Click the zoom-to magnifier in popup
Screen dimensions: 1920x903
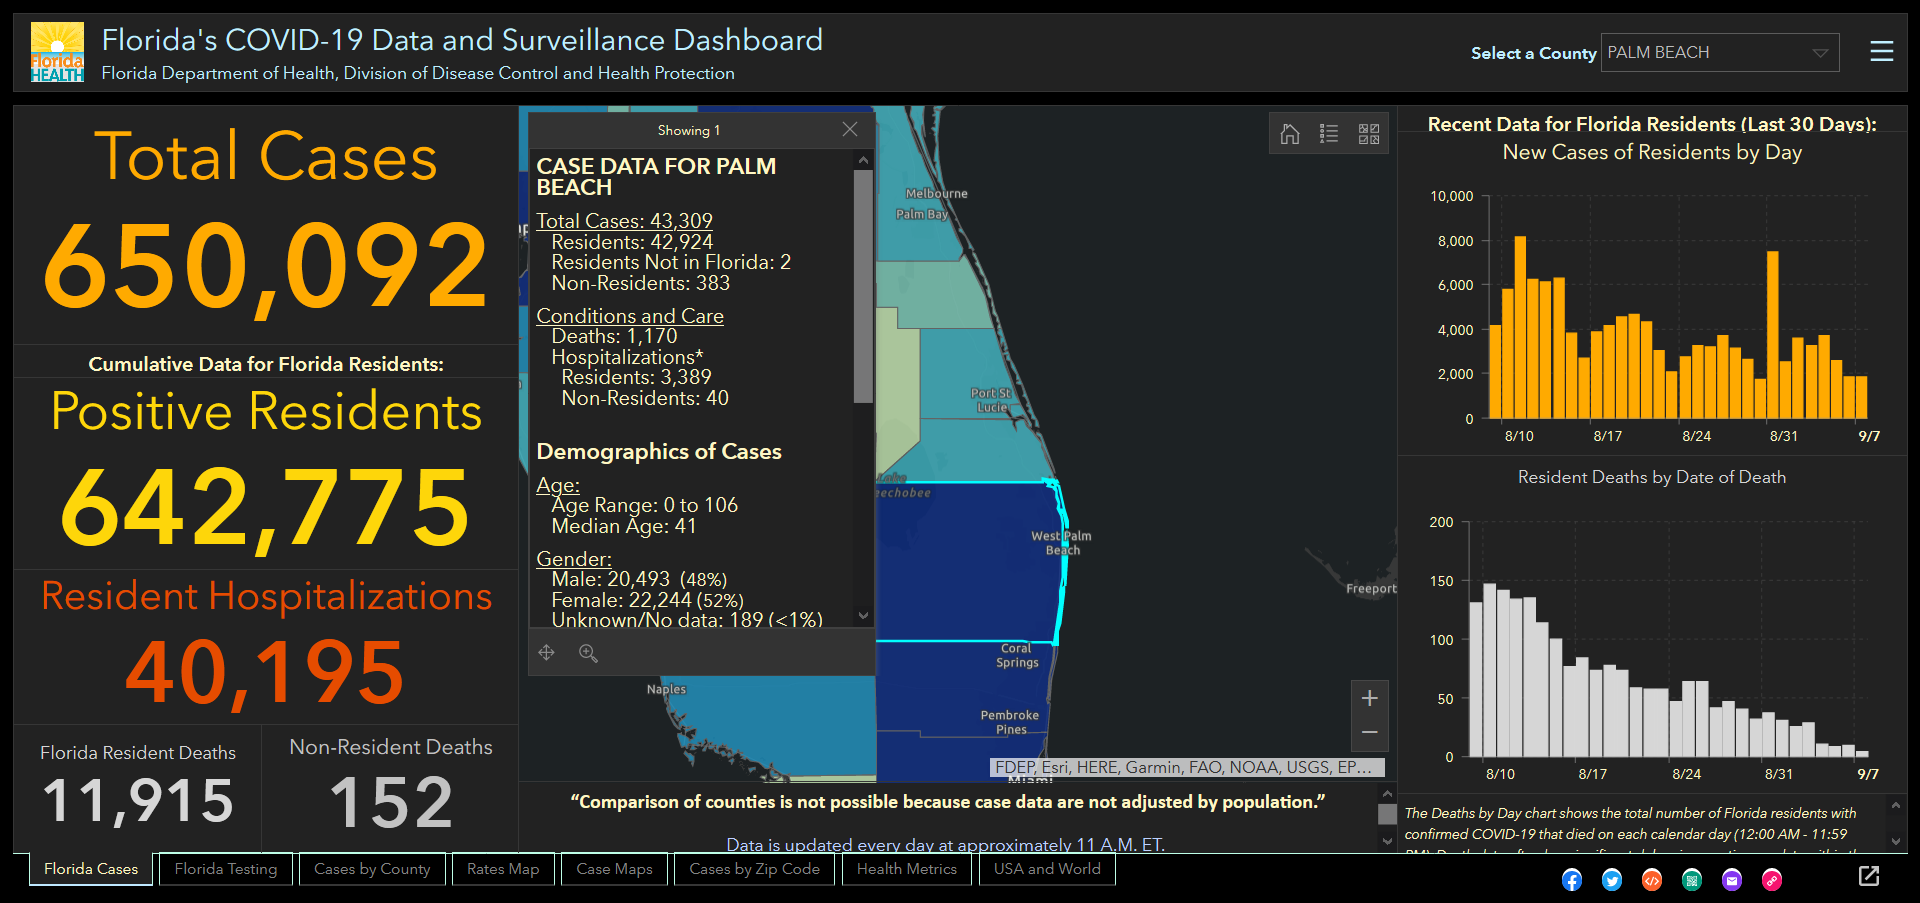tap(588, 653)
